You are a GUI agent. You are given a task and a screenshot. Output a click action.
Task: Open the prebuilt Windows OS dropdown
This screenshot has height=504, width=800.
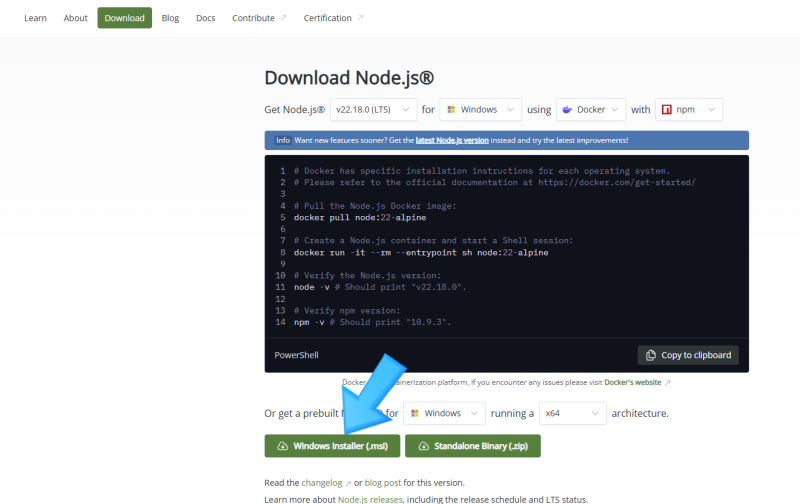[444, 413]
